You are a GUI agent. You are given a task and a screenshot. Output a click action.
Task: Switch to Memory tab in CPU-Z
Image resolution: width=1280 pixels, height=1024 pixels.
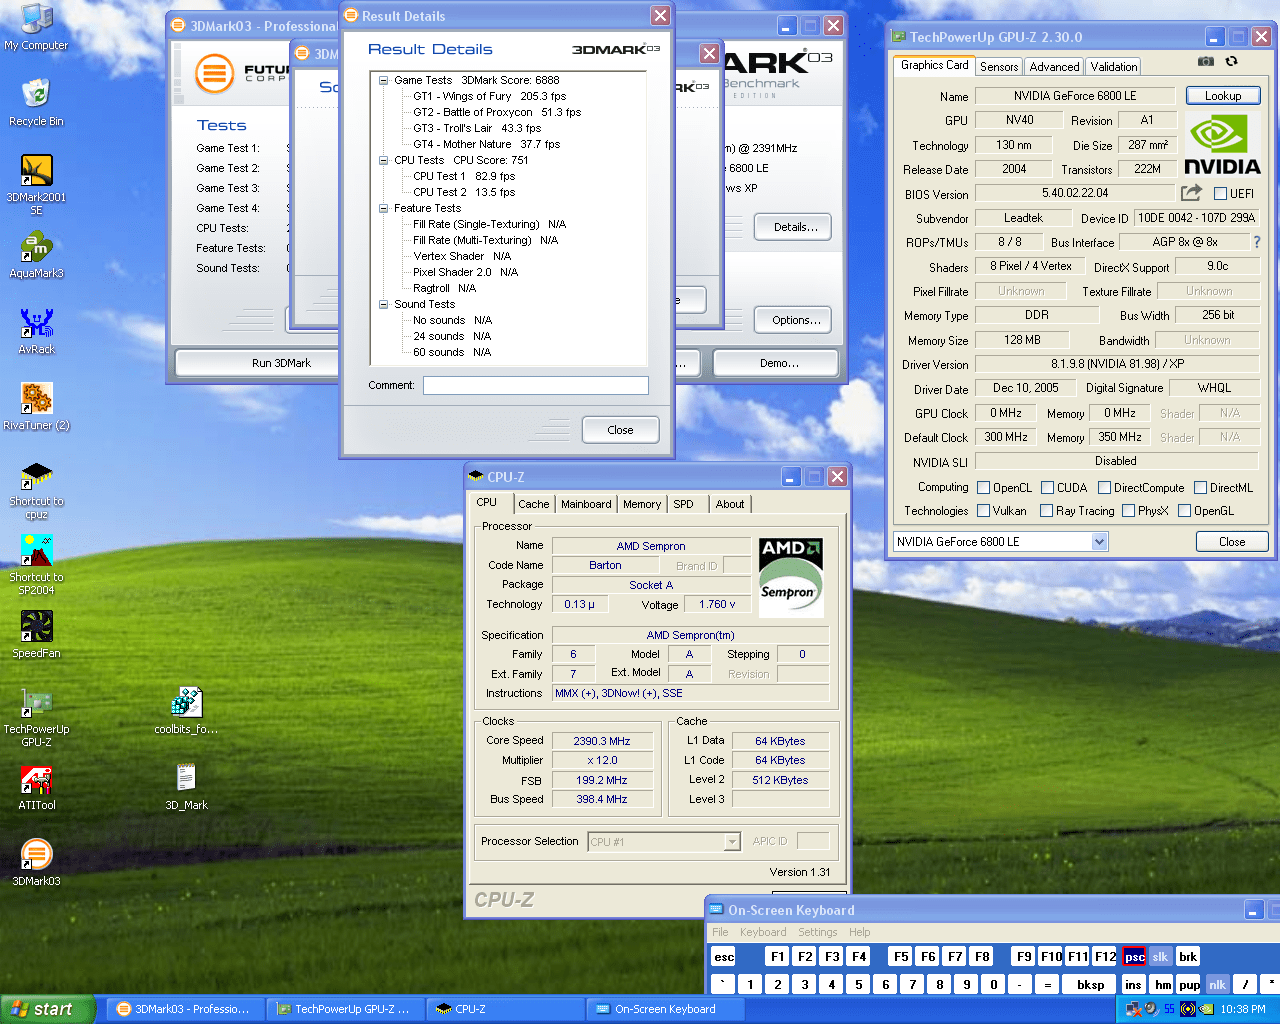click(x=642, y=504)
